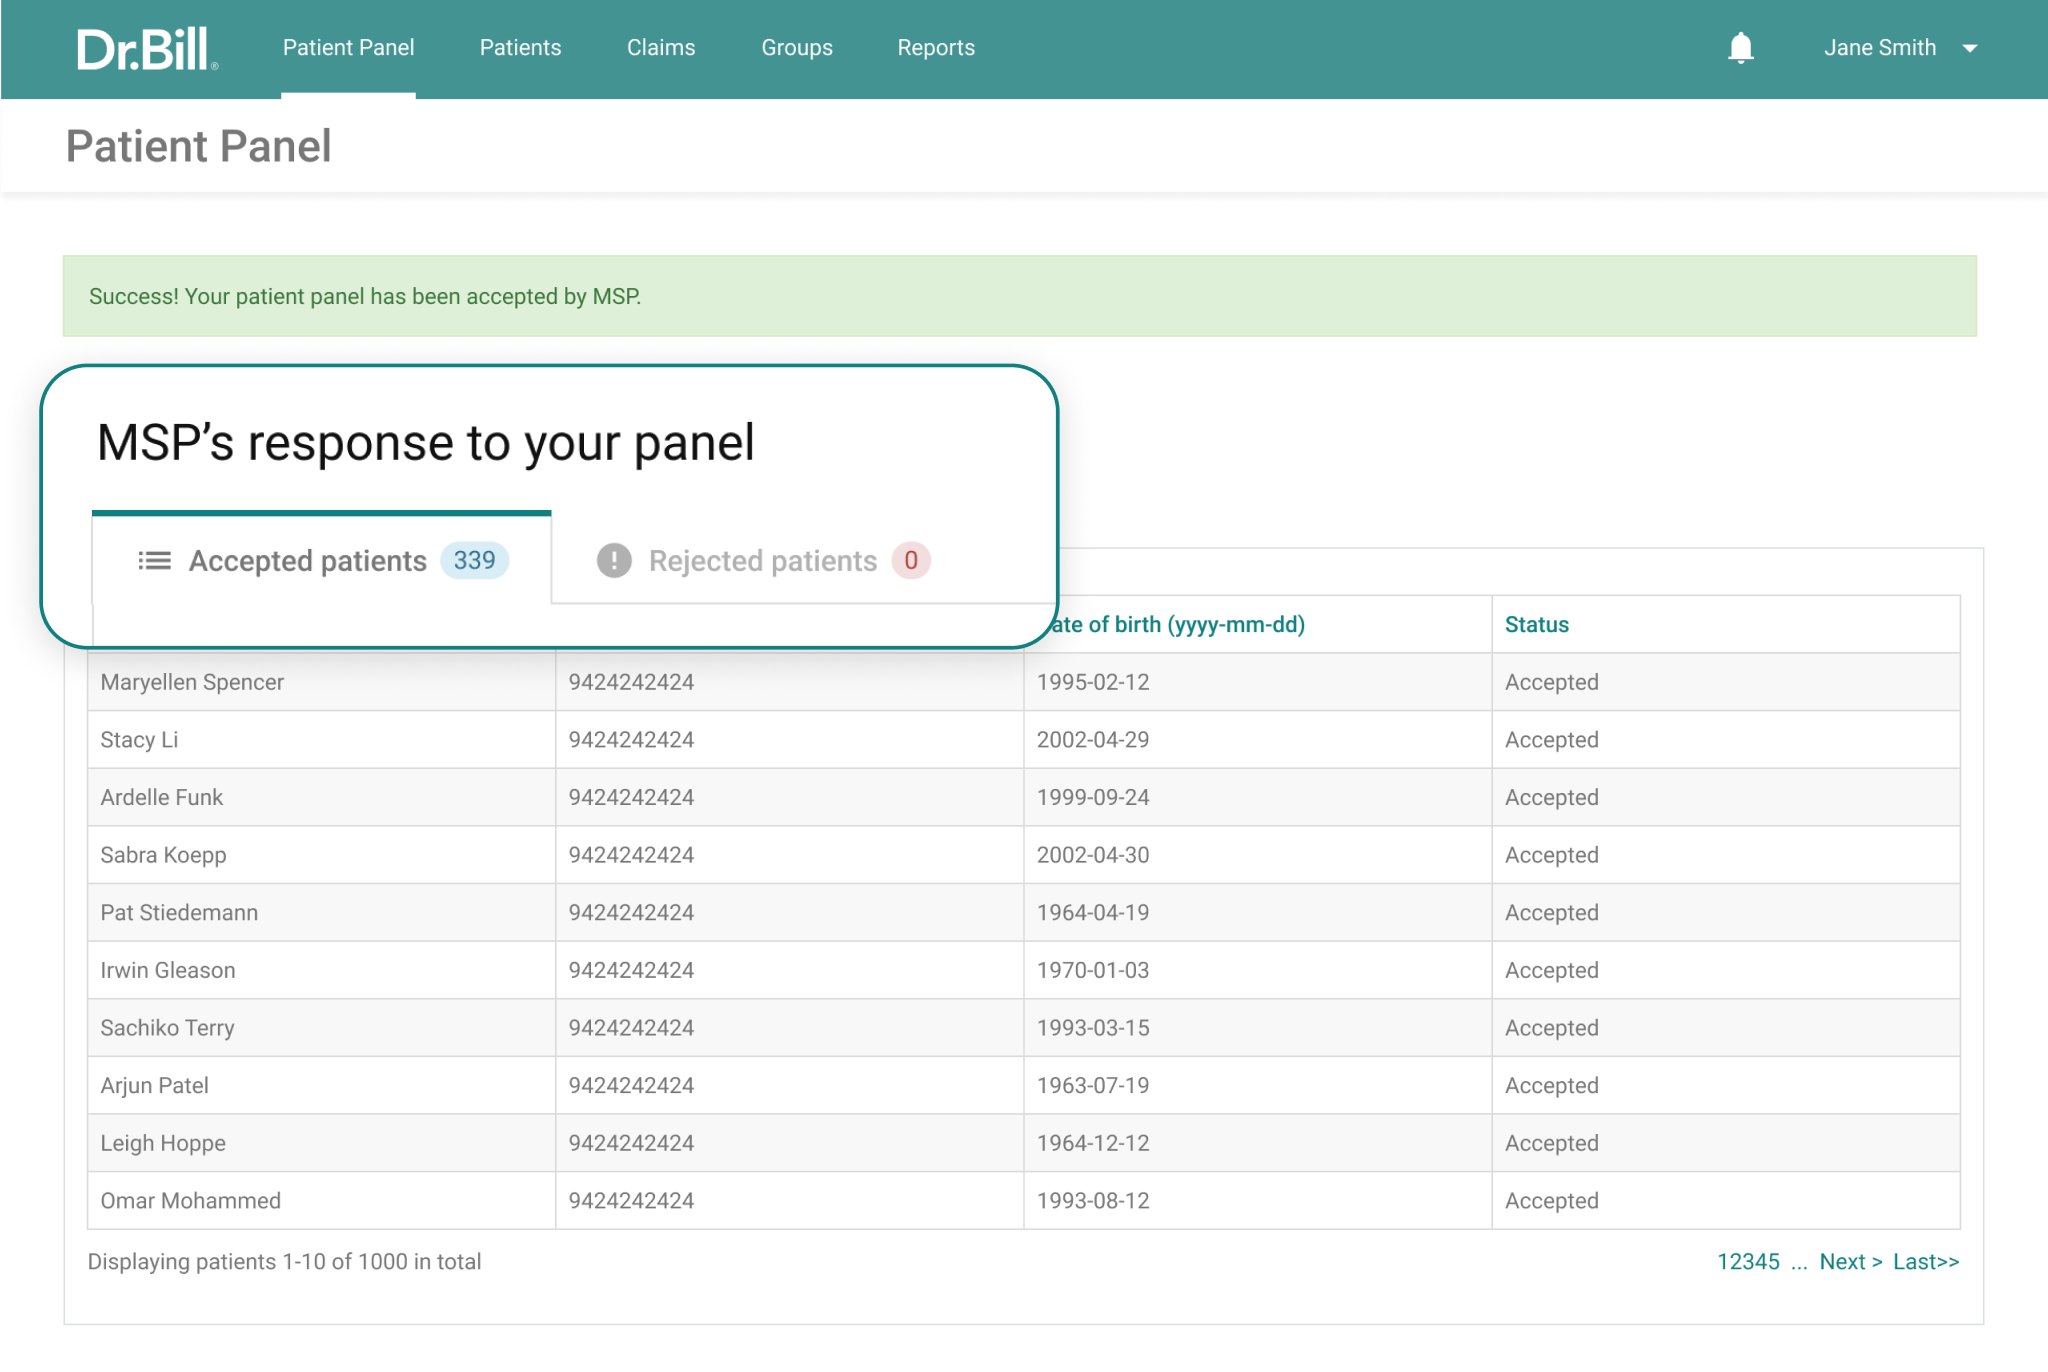This screenshot has width=2048, height=1372.
Task: Open the Reports menu
Action: [936, 48]
